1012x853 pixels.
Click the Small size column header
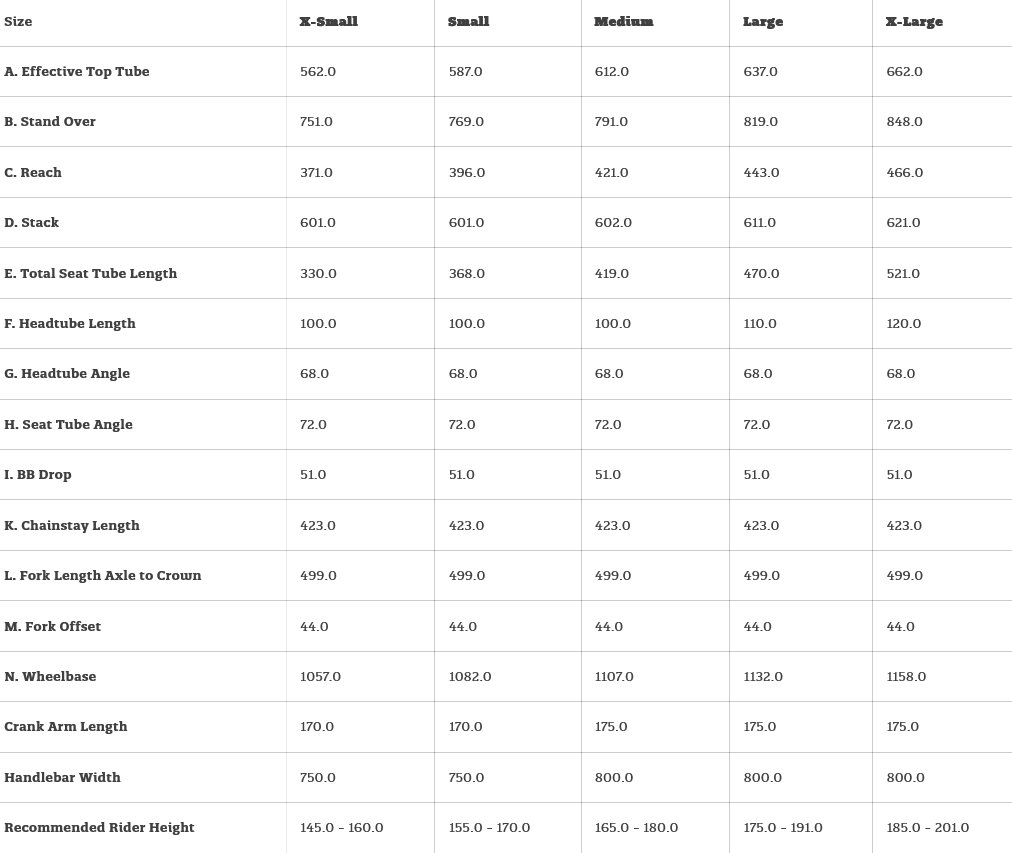[x=468, y=22]
